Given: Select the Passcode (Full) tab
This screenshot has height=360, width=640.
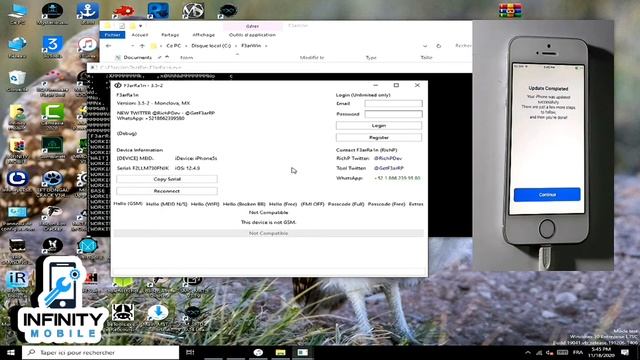Looking at the screenshot, I should coord(346,204).
